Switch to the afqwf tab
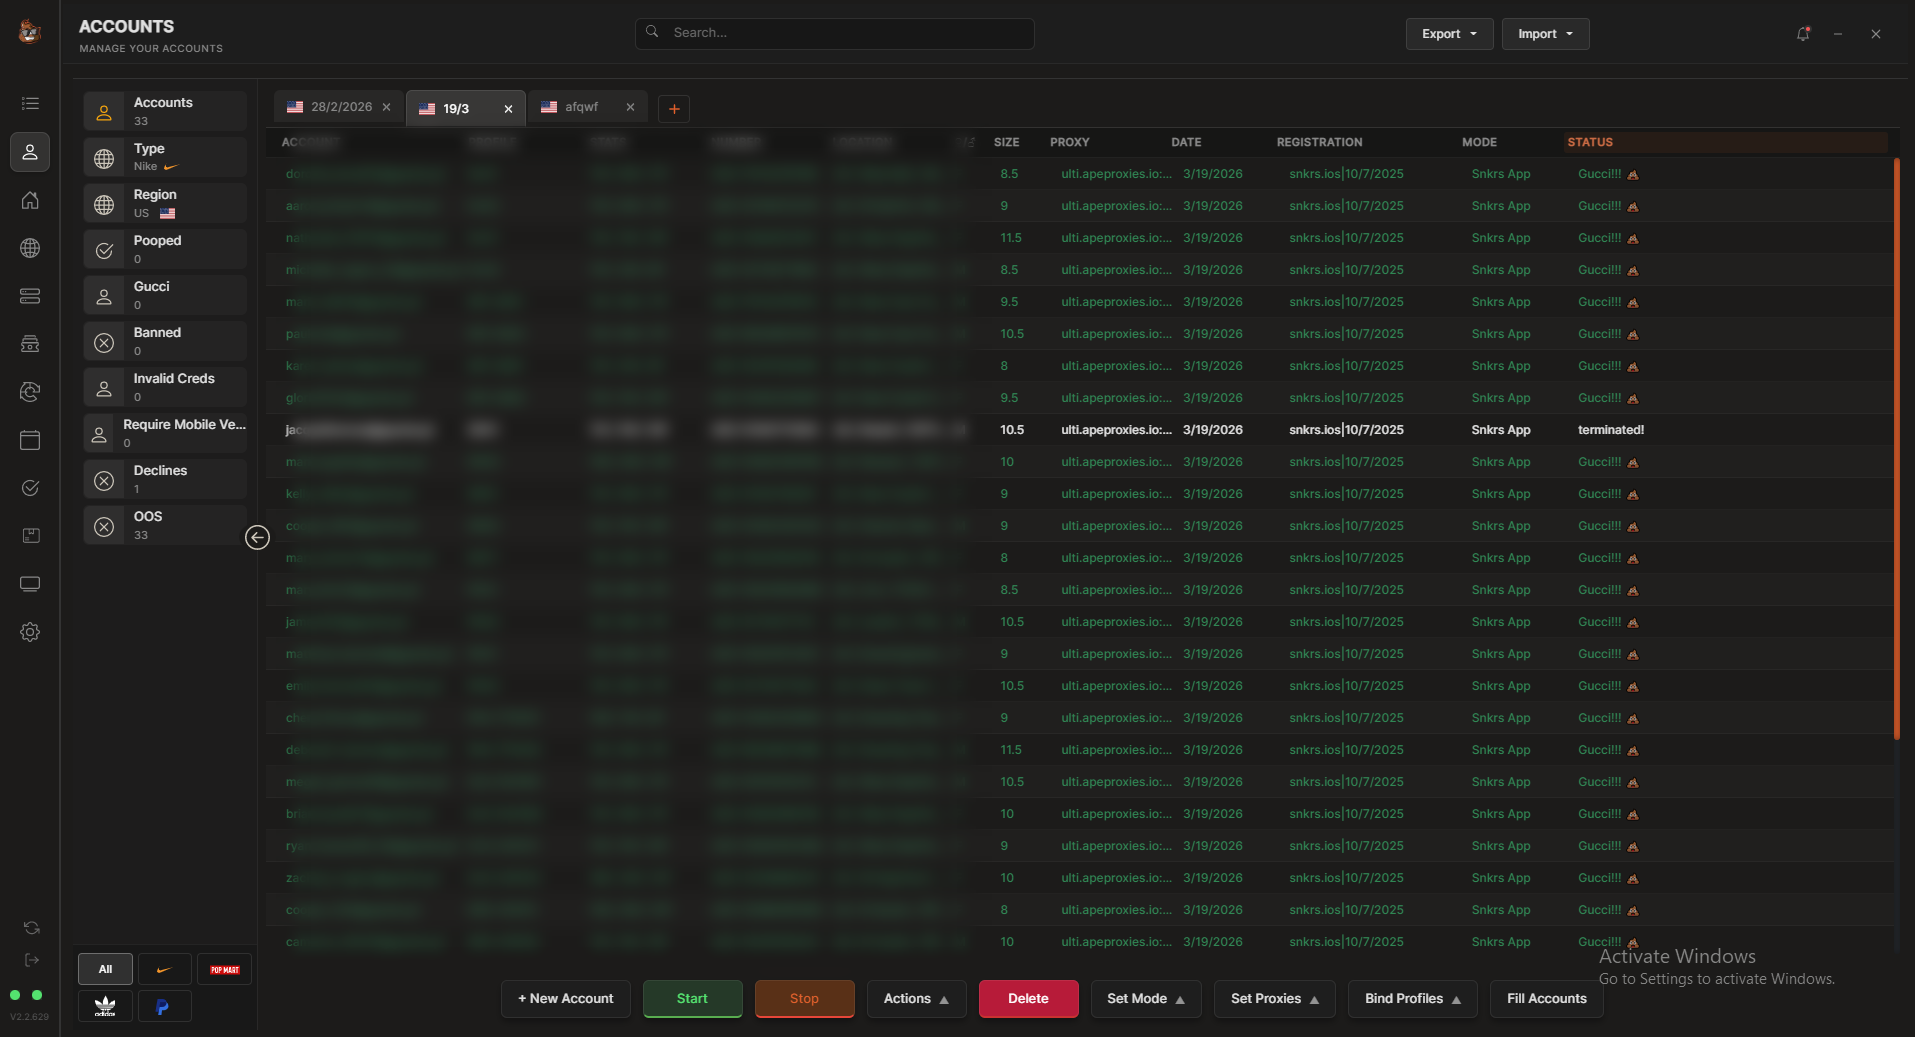This screenshot has width=1915, height=1037. pos(581,107)
